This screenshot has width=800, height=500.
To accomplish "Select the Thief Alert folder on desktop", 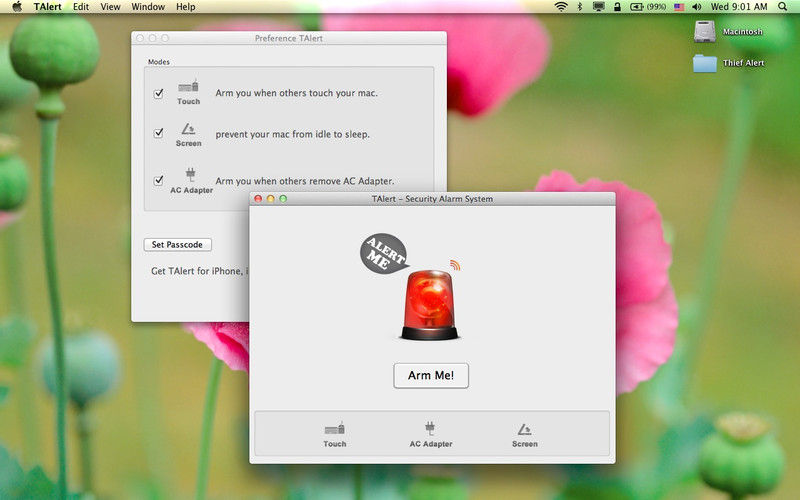I will pos(705,63).
